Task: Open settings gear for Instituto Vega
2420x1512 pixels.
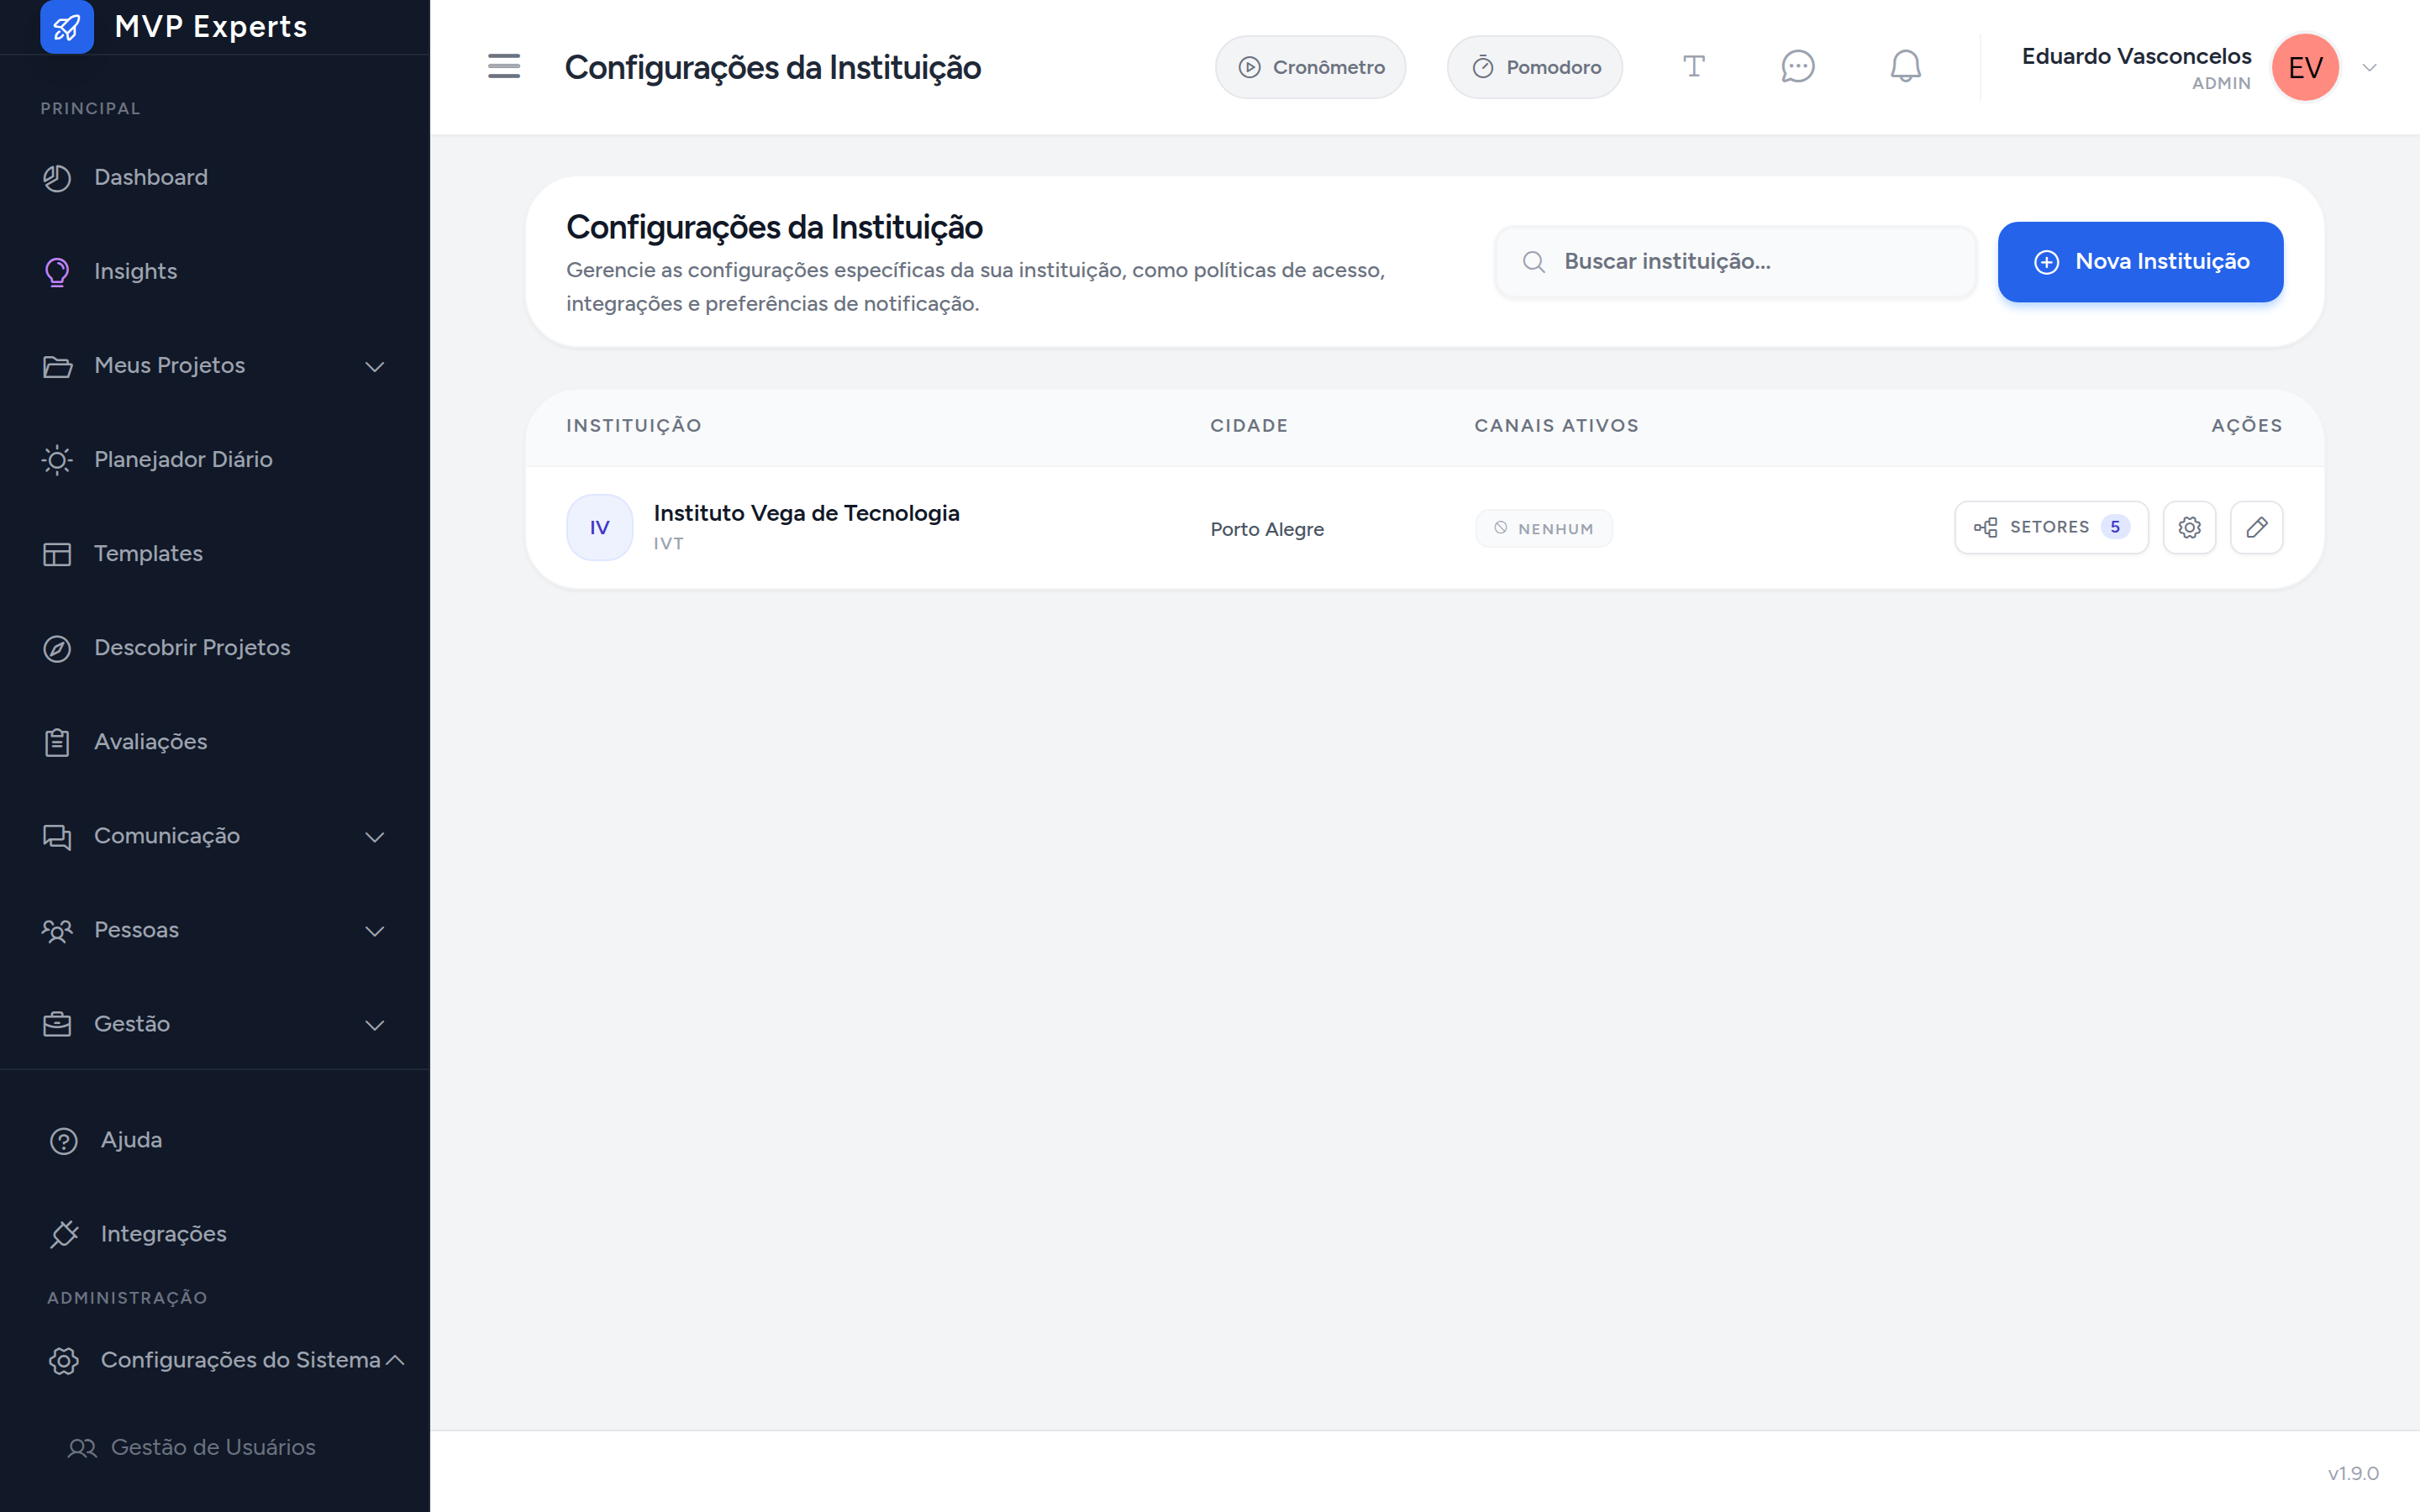Action: [x=2189, y=527]
